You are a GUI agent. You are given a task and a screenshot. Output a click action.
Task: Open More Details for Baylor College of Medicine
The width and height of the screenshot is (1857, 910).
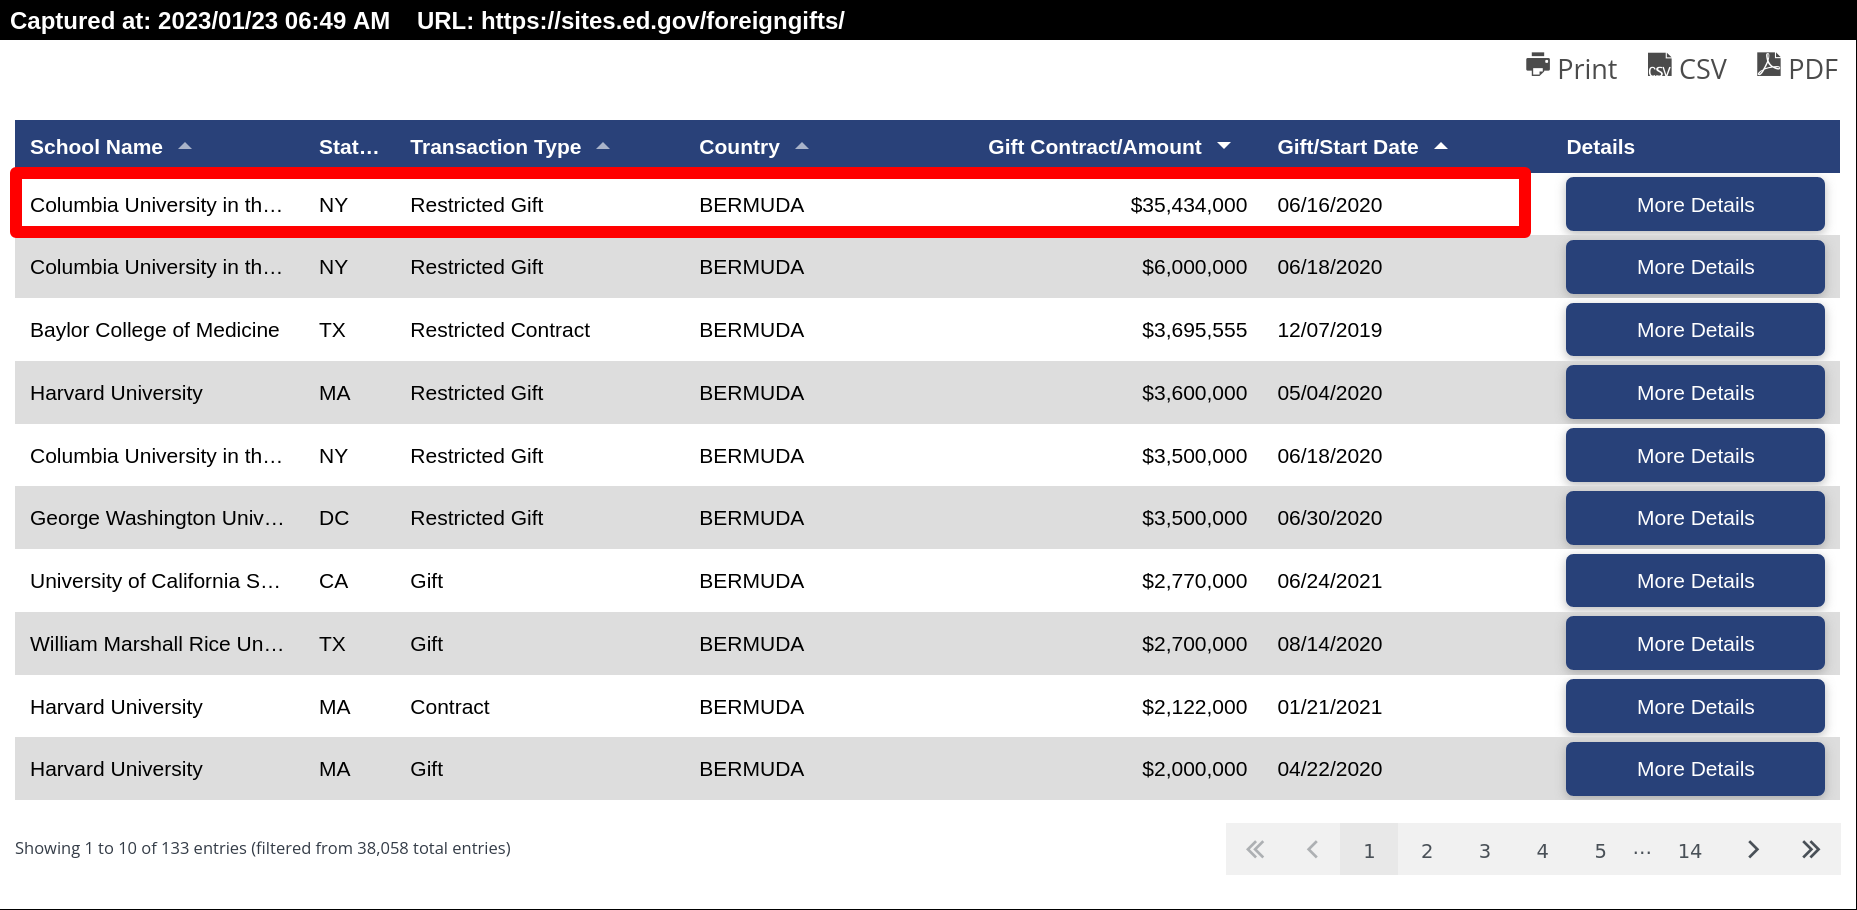[1695, 330]
